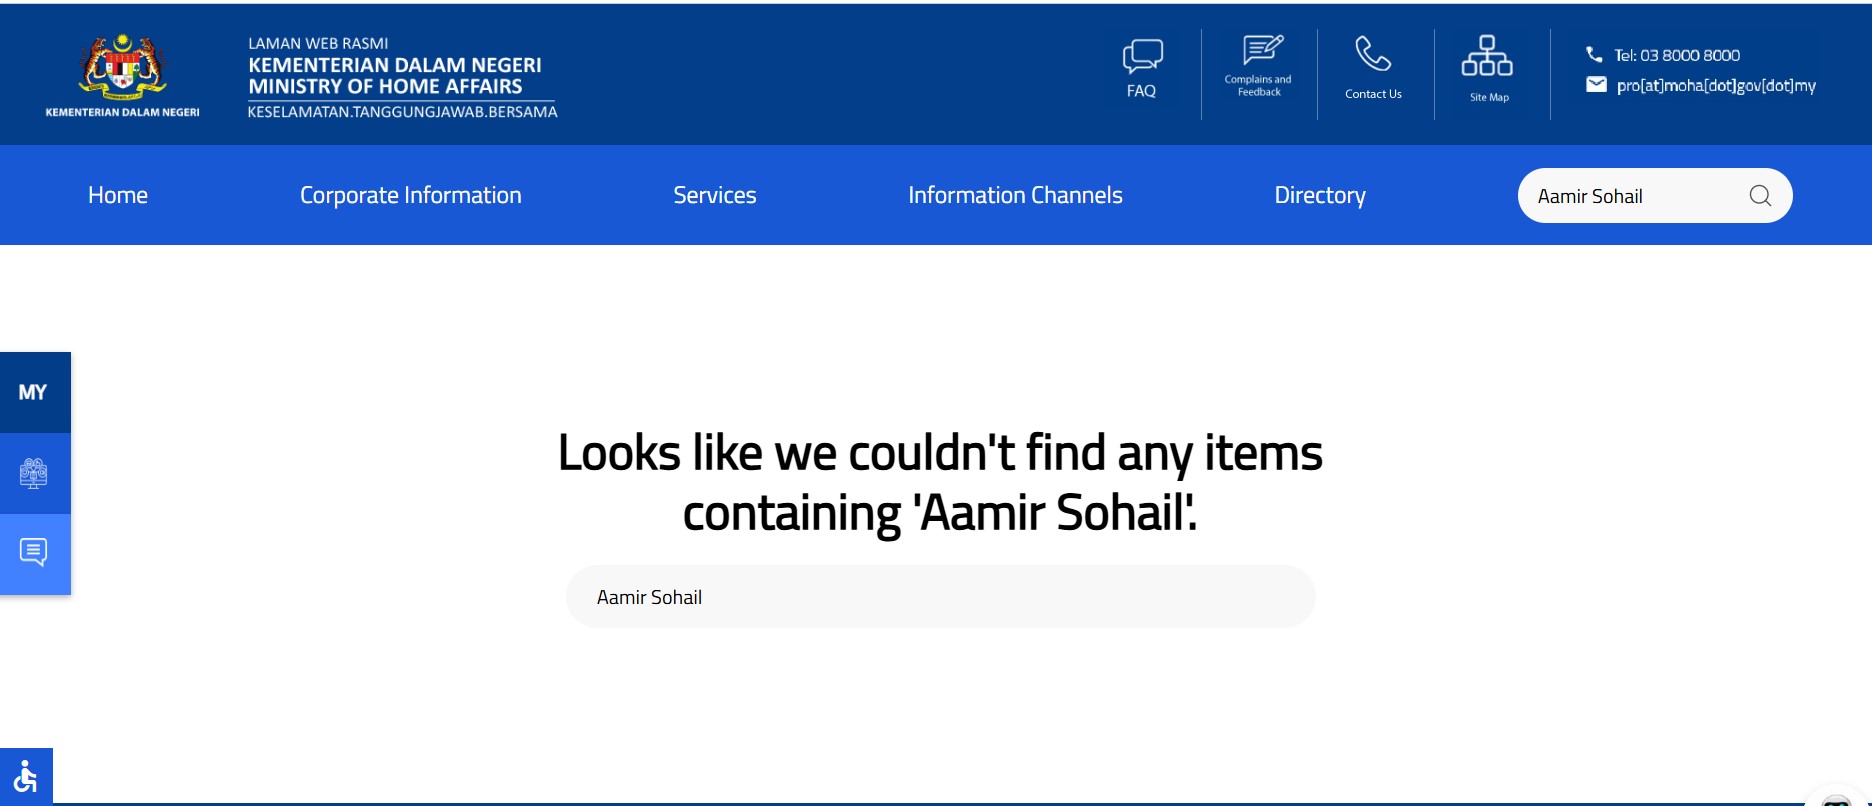Open the Directory menu

[1319, 195]
